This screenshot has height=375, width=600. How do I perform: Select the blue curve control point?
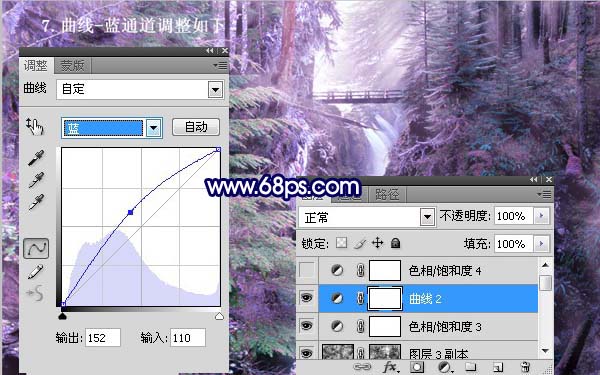coord(130,212)
